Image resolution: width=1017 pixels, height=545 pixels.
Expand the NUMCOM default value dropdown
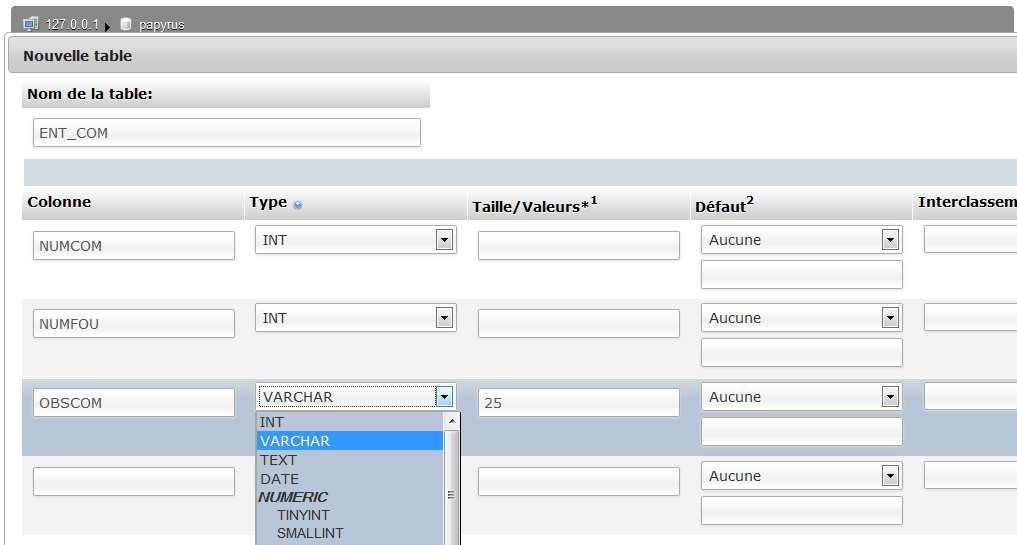(x=890, y=240)
